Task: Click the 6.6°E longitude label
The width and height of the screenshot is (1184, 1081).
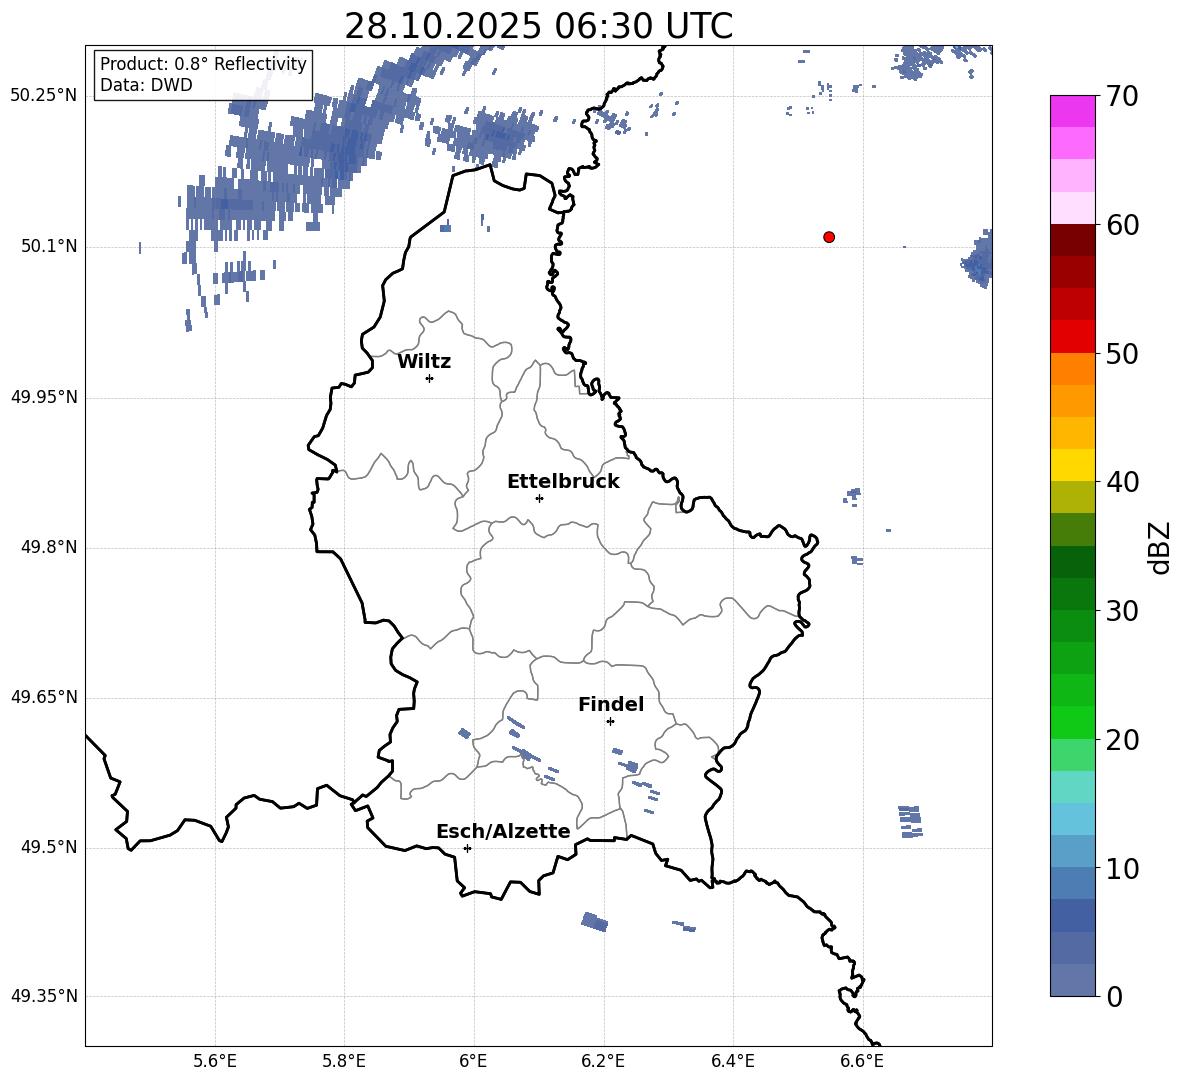Action: 862,1061
